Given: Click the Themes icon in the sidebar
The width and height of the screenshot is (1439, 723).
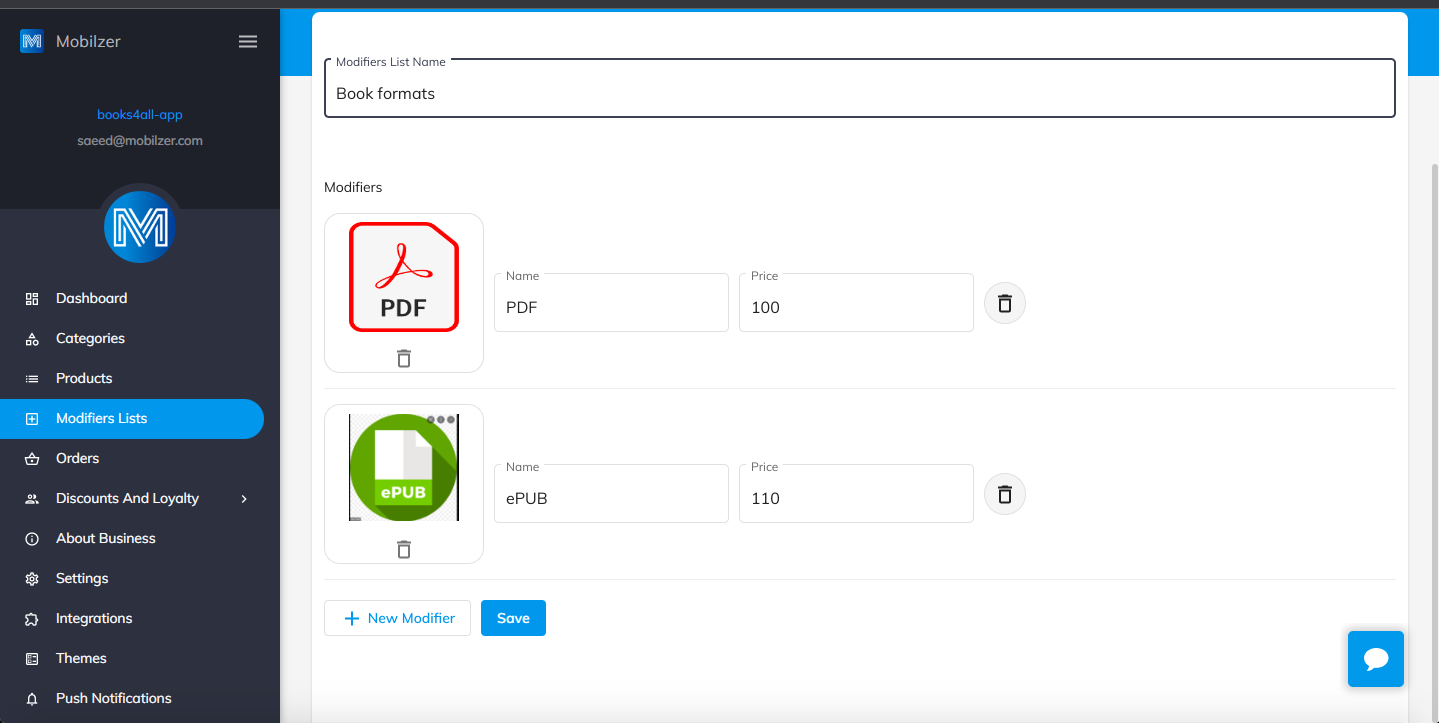Looking at the screenshot, I should [x=32, y=658].
